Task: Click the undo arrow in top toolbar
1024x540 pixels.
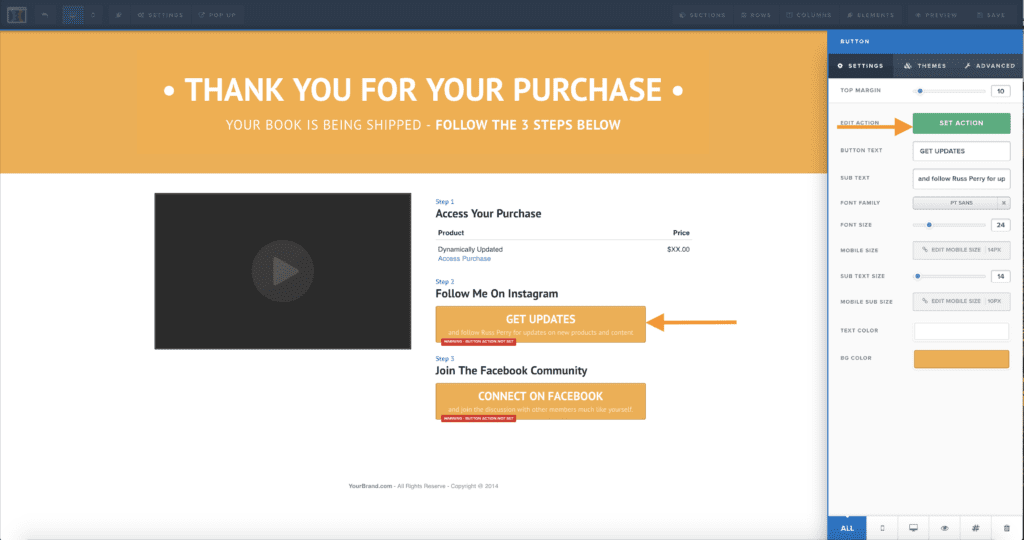Action: (x=45, y=15)
